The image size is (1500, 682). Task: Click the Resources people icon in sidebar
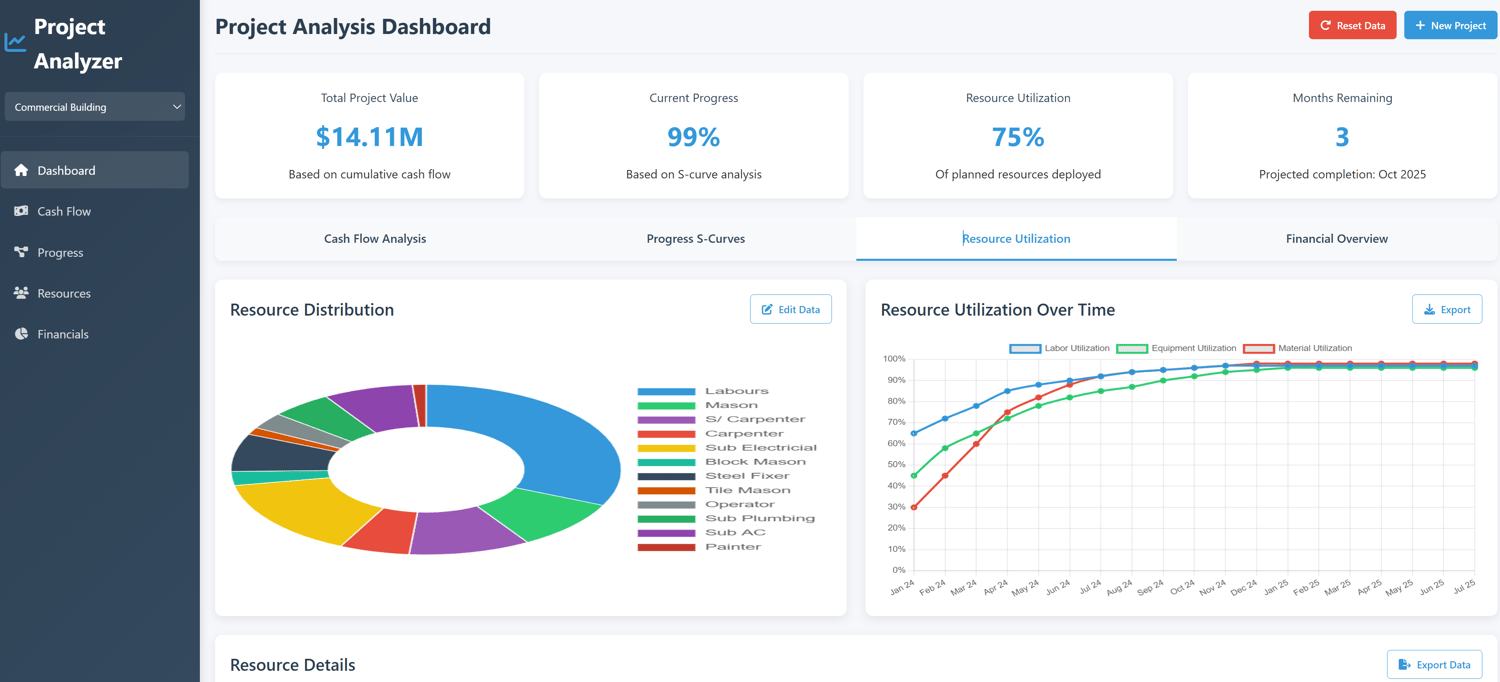coord(21,293)
